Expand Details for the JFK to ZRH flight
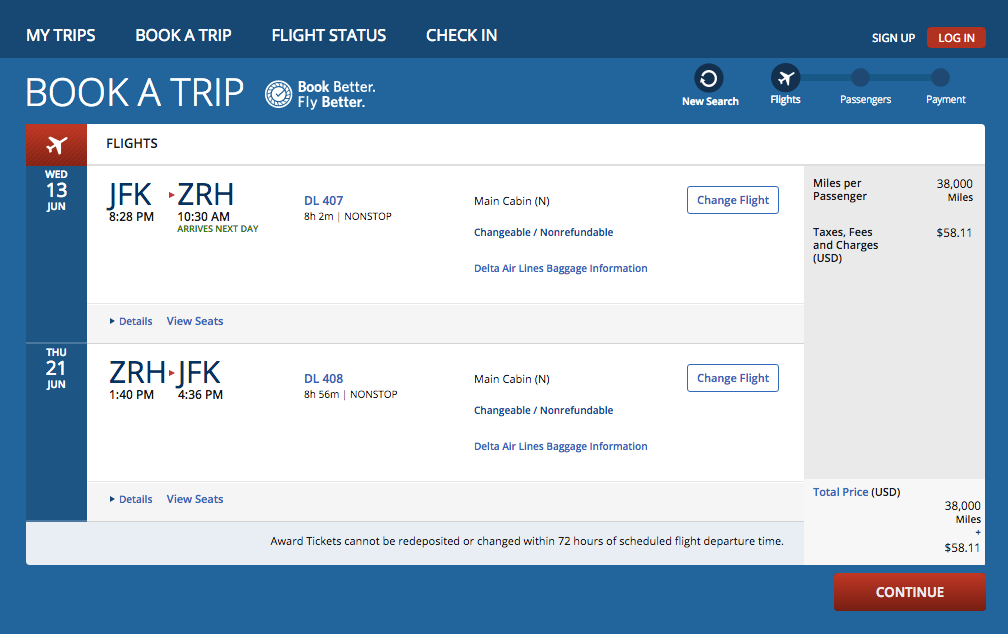The height and width of the screenshot is (634, 1008). pos(131,321)
